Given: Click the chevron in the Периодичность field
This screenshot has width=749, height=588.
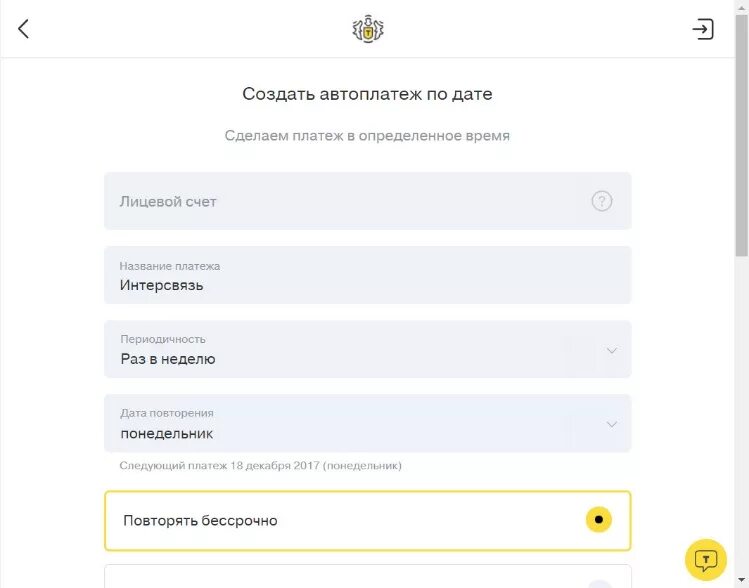Looking at the screenshot, I should click(612, 350).
